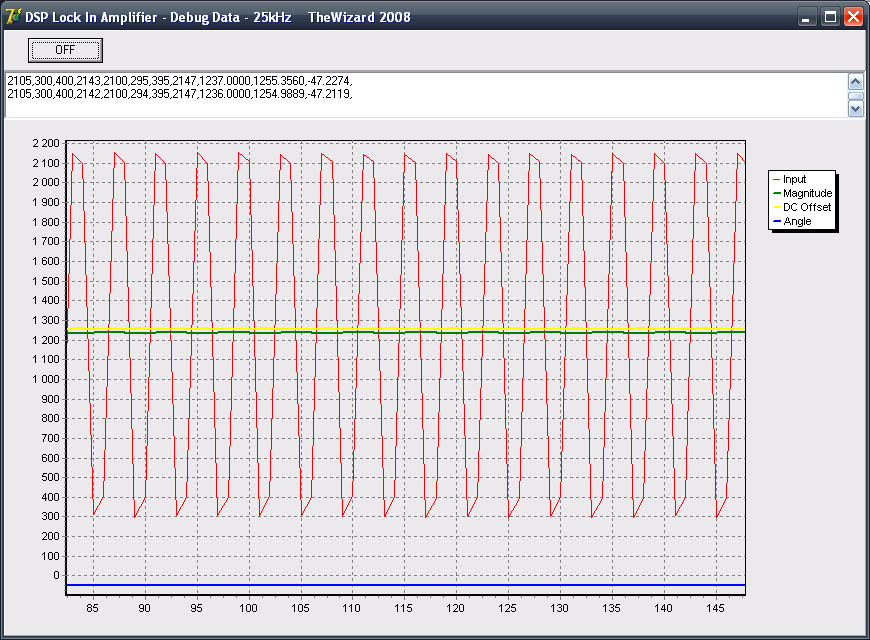Click the red Input color marker in legend

tap(777, 180)
